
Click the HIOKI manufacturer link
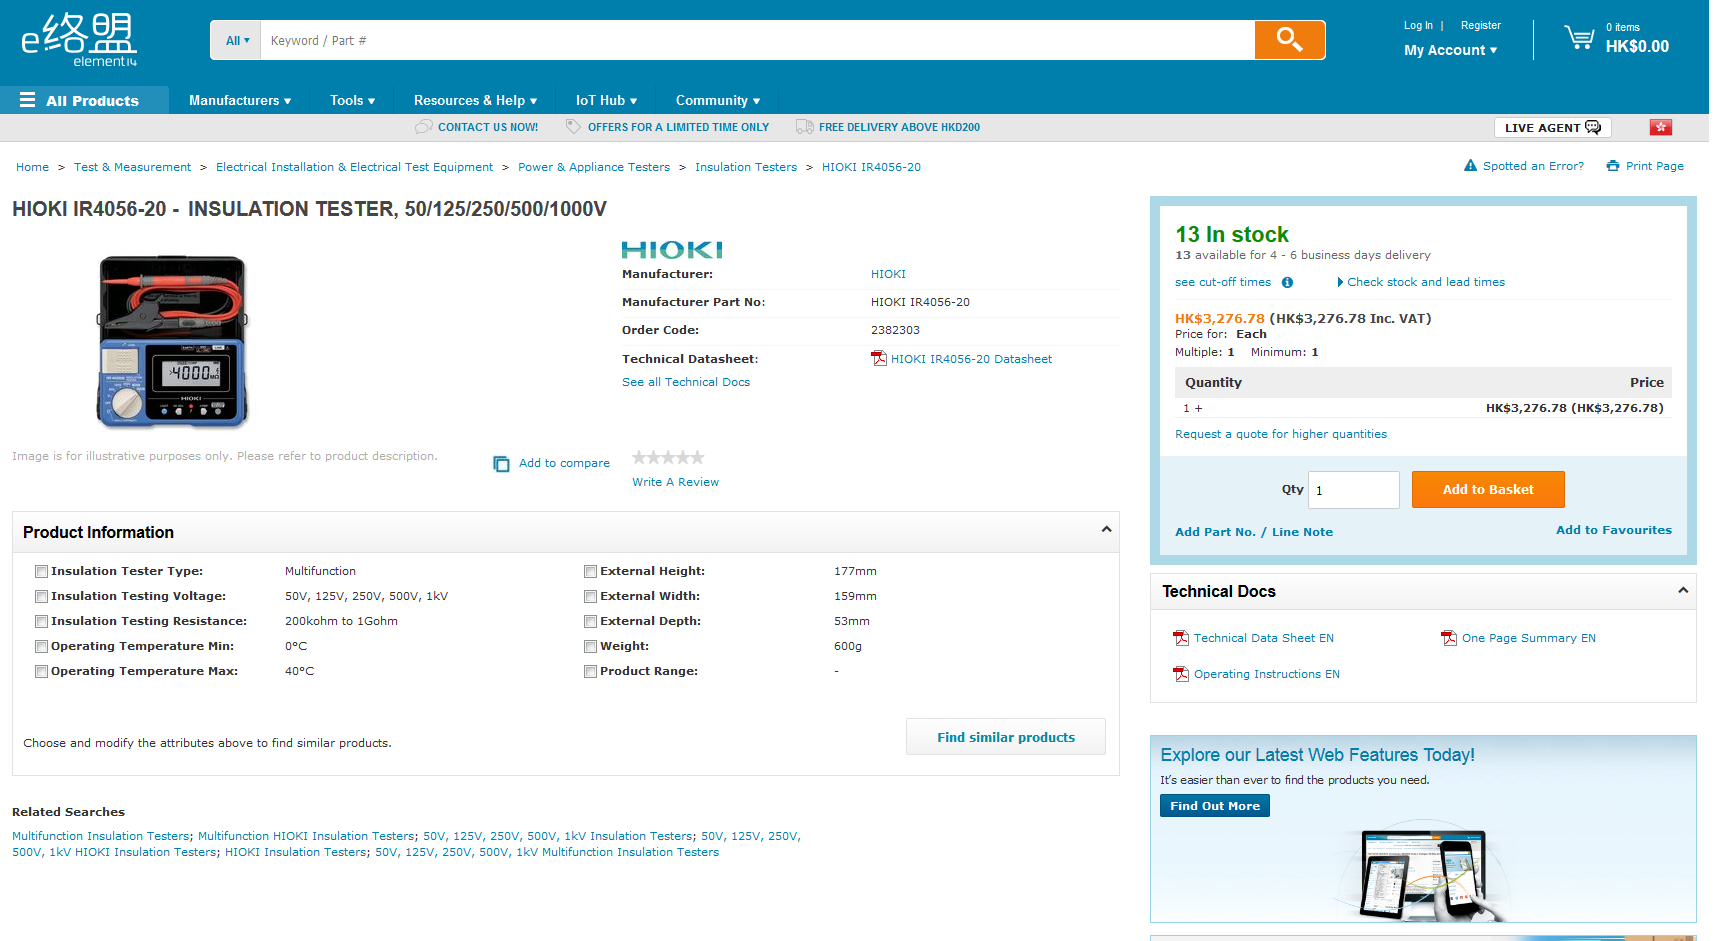(888, 274)
